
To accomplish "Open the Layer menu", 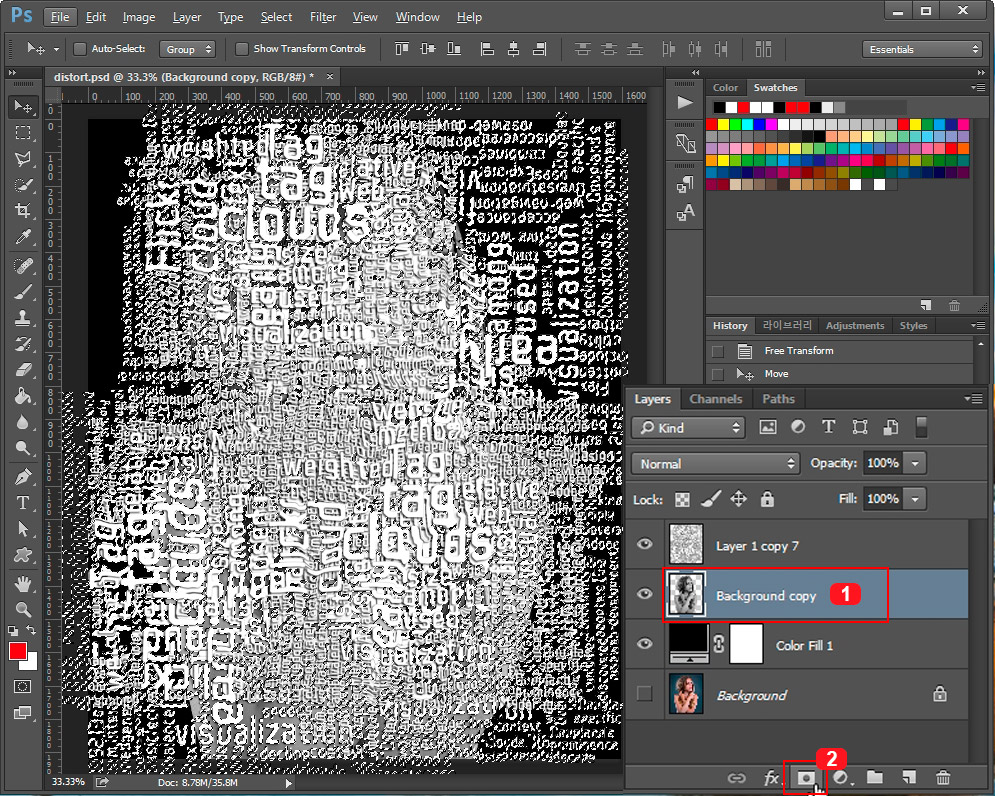I will coord(187,17).
